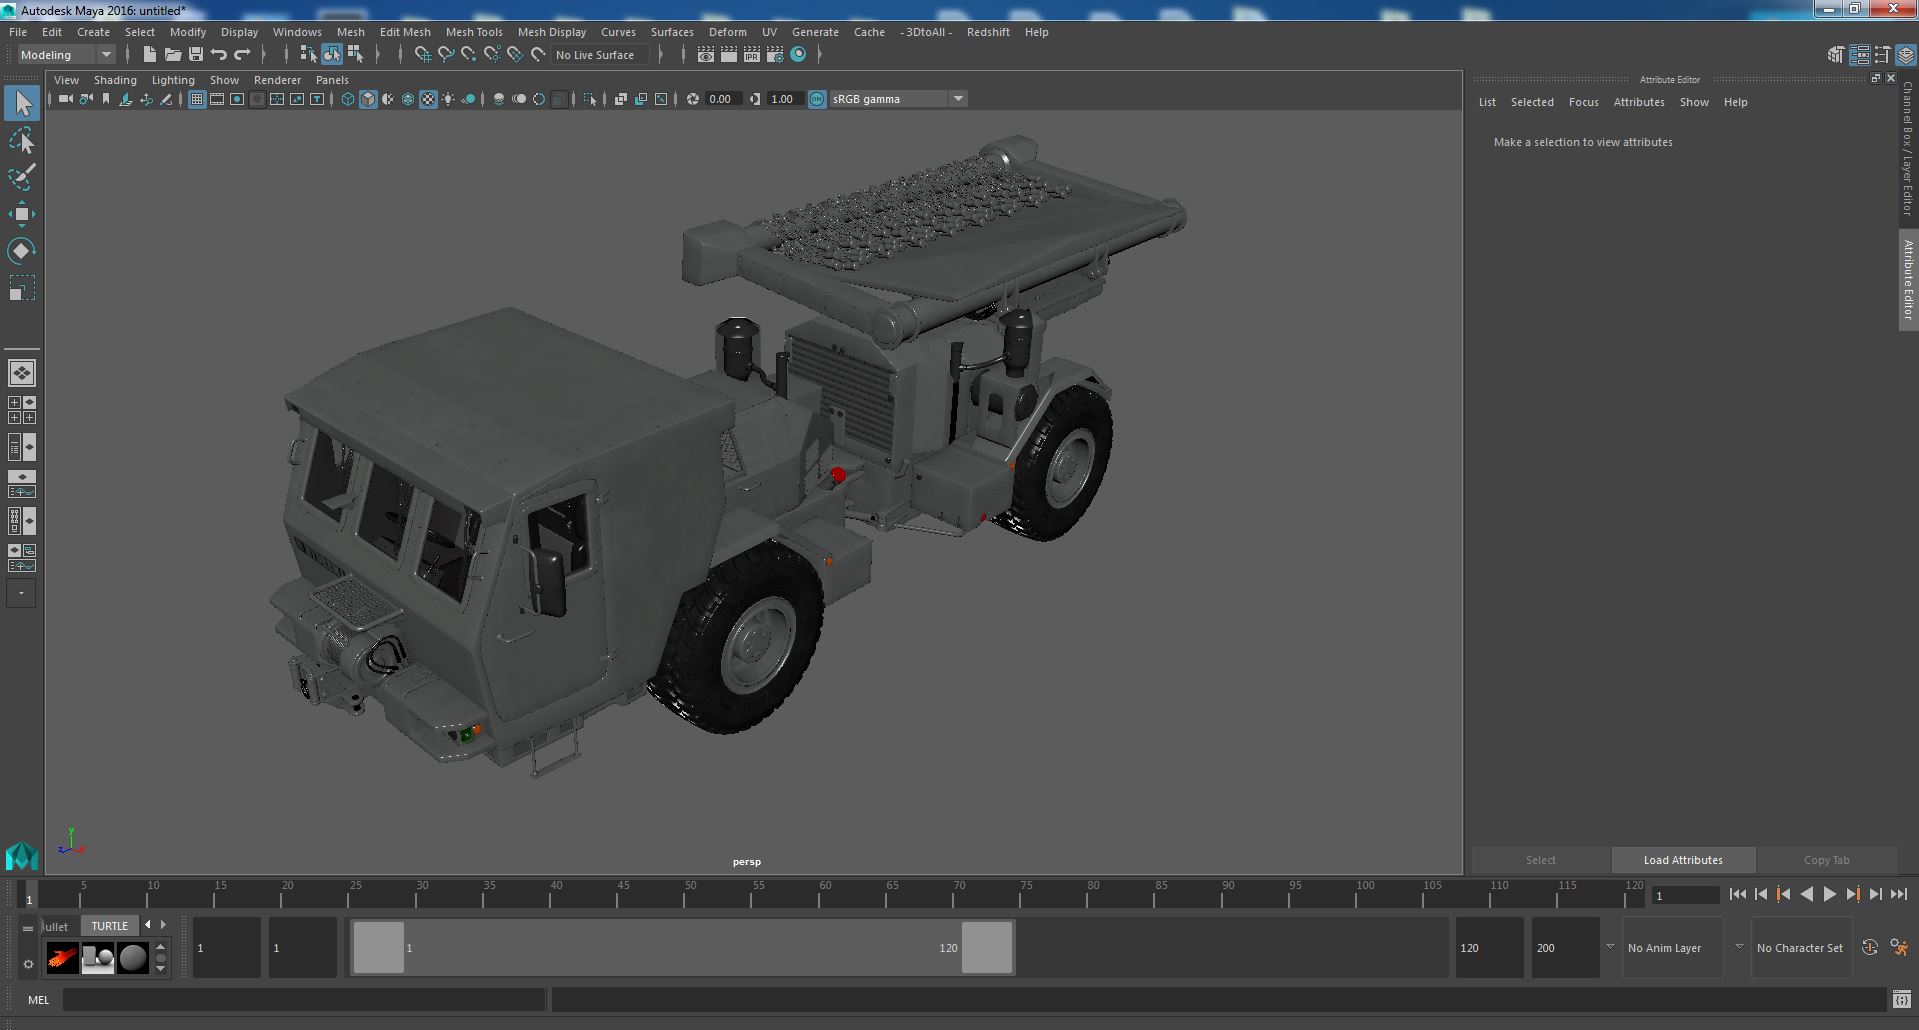
Task: Toggle viewport grid display
Action: (x=197, y=99)
